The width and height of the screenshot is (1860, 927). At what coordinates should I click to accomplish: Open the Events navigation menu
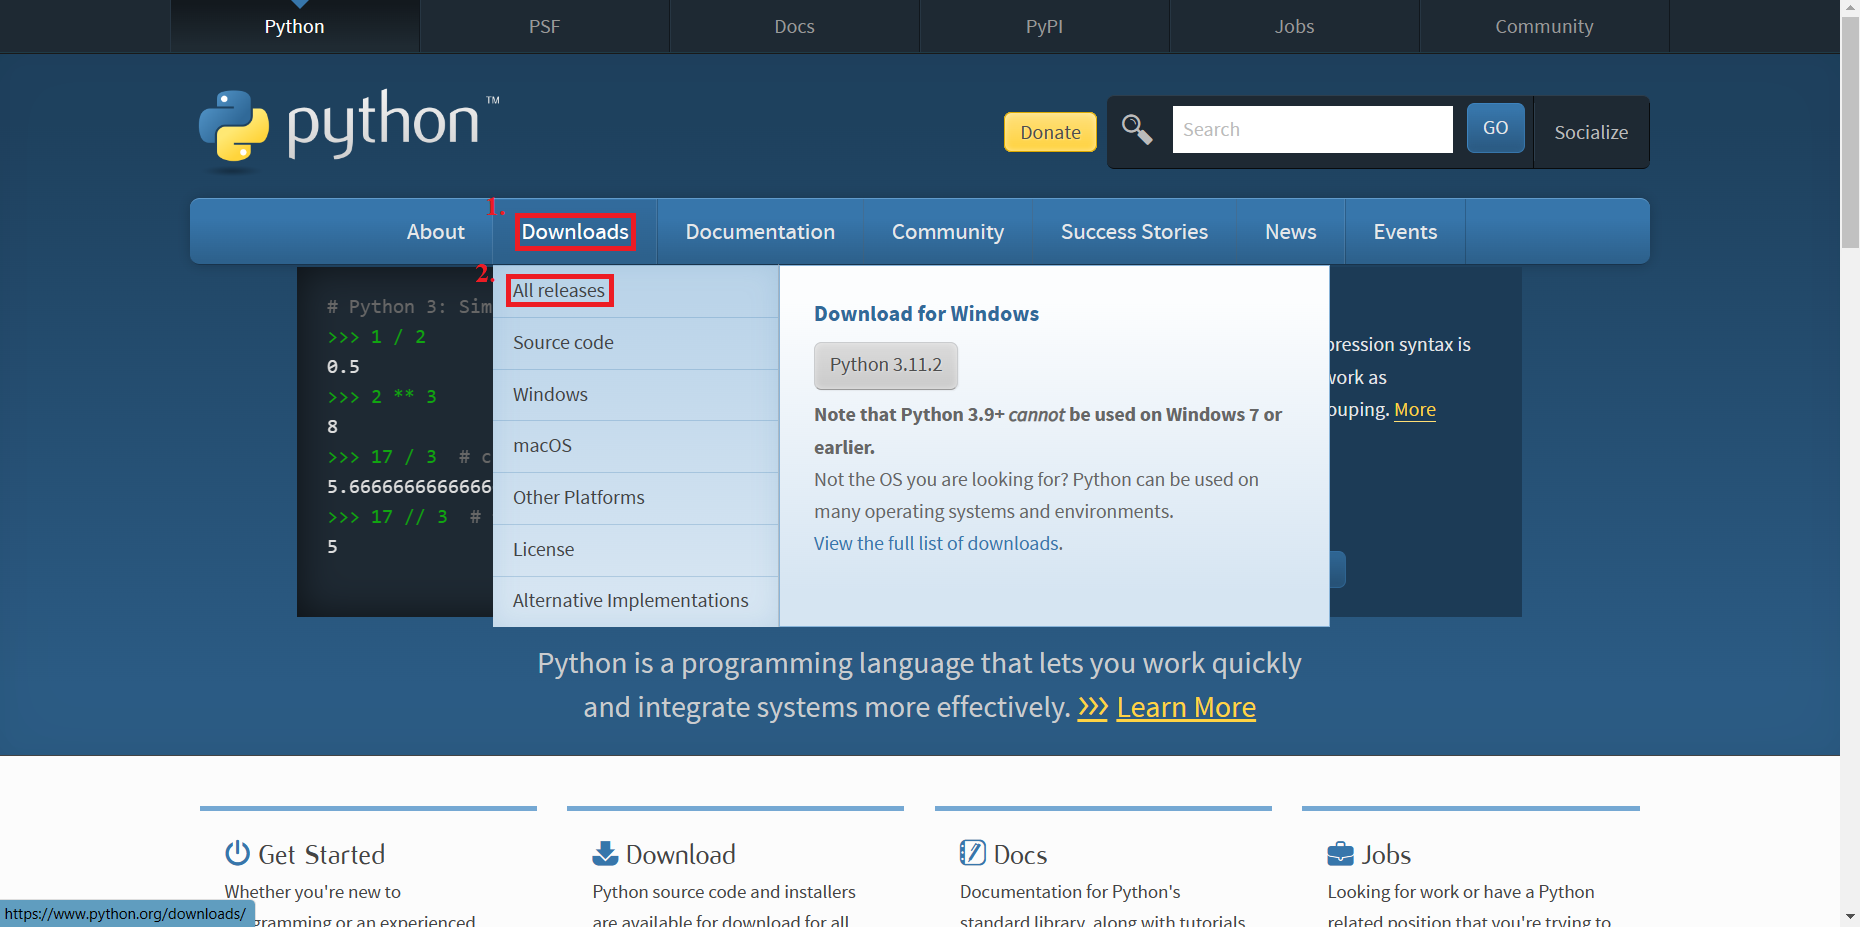pos(1405,232)
